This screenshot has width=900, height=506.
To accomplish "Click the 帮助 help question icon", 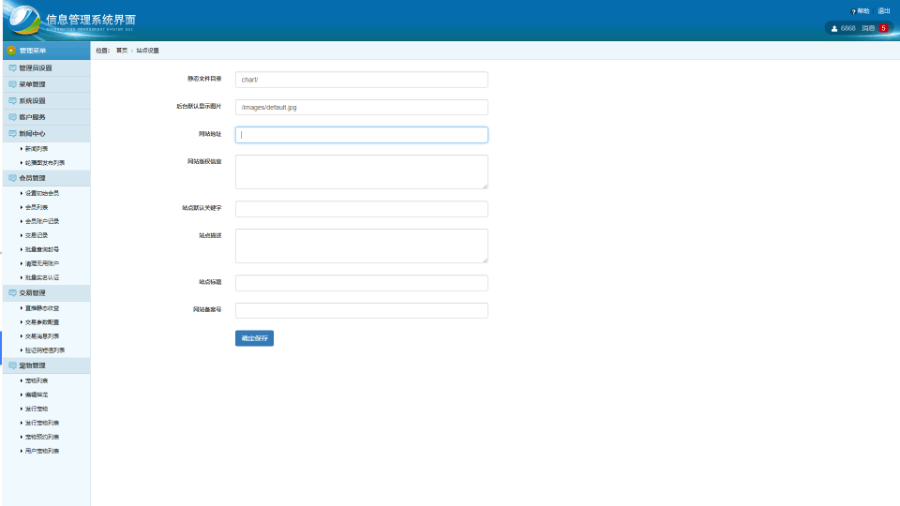I will [853, 11].
